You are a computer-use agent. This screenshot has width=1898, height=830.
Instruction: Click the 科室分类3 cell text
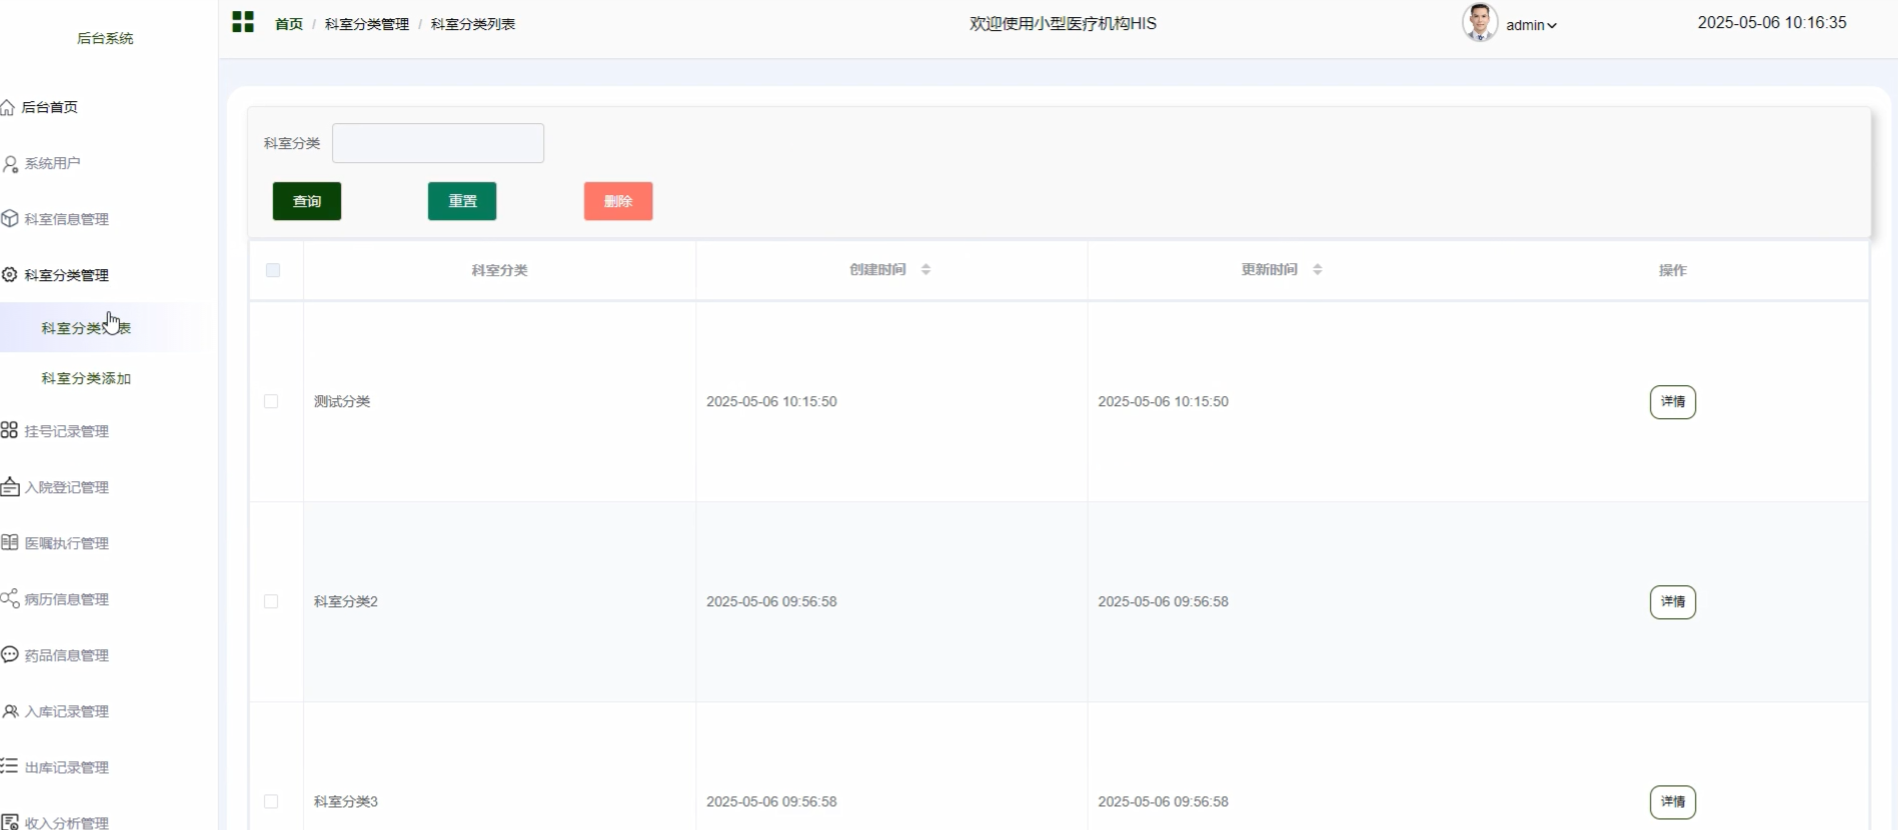click(346, 801)
